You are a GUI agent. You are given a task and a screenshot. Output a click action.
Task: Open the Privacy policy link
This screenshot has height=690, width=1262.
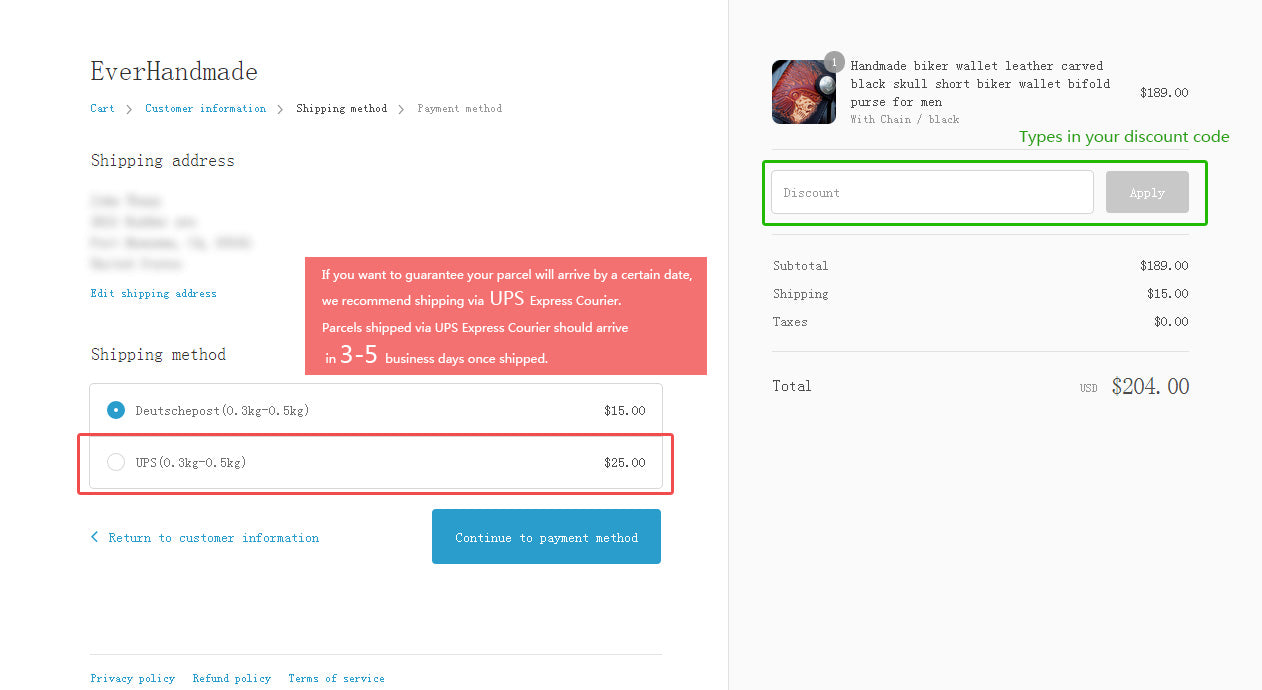click(132, 678)
